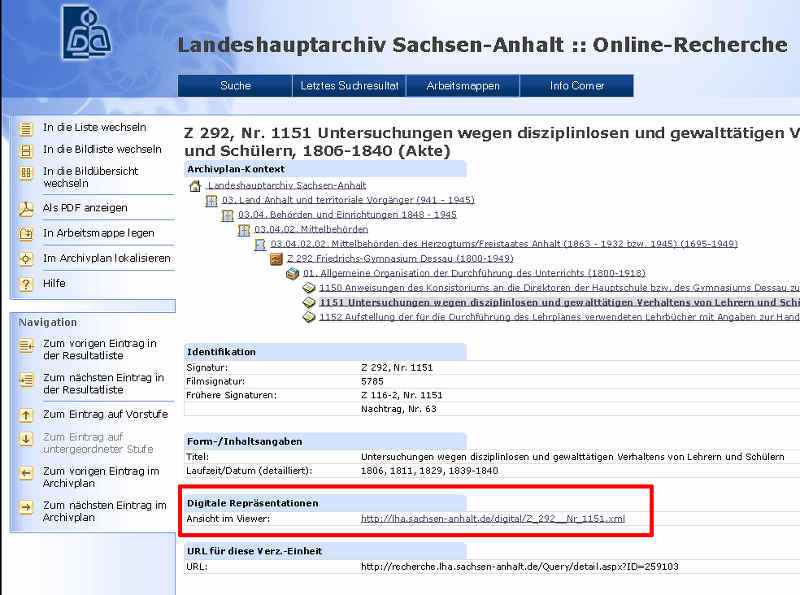Click the 'Landeshauptarchiv Sachsen-Anhalt :: Online-Recherche' heading
This screenshot has height=595, width=800.
483,45
